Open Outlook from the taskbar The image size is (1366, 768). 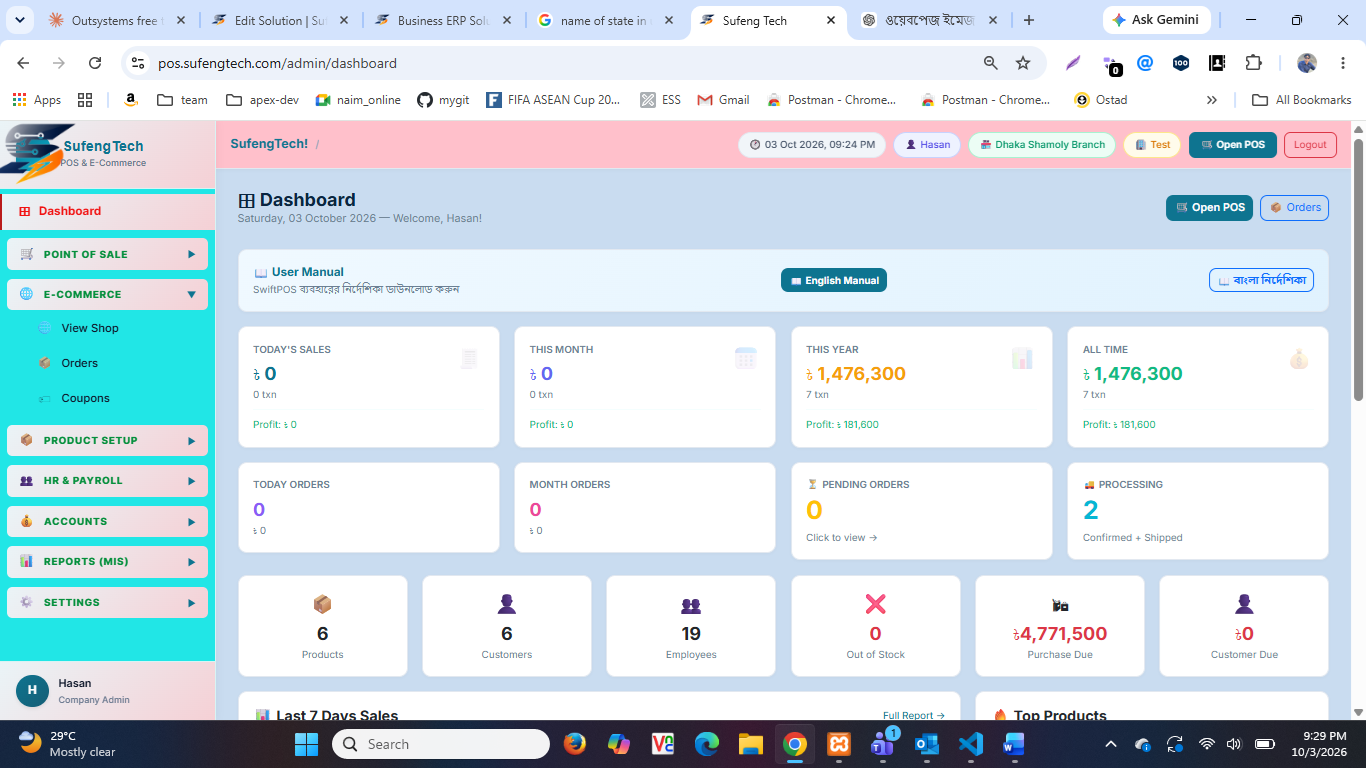(926, 744)
